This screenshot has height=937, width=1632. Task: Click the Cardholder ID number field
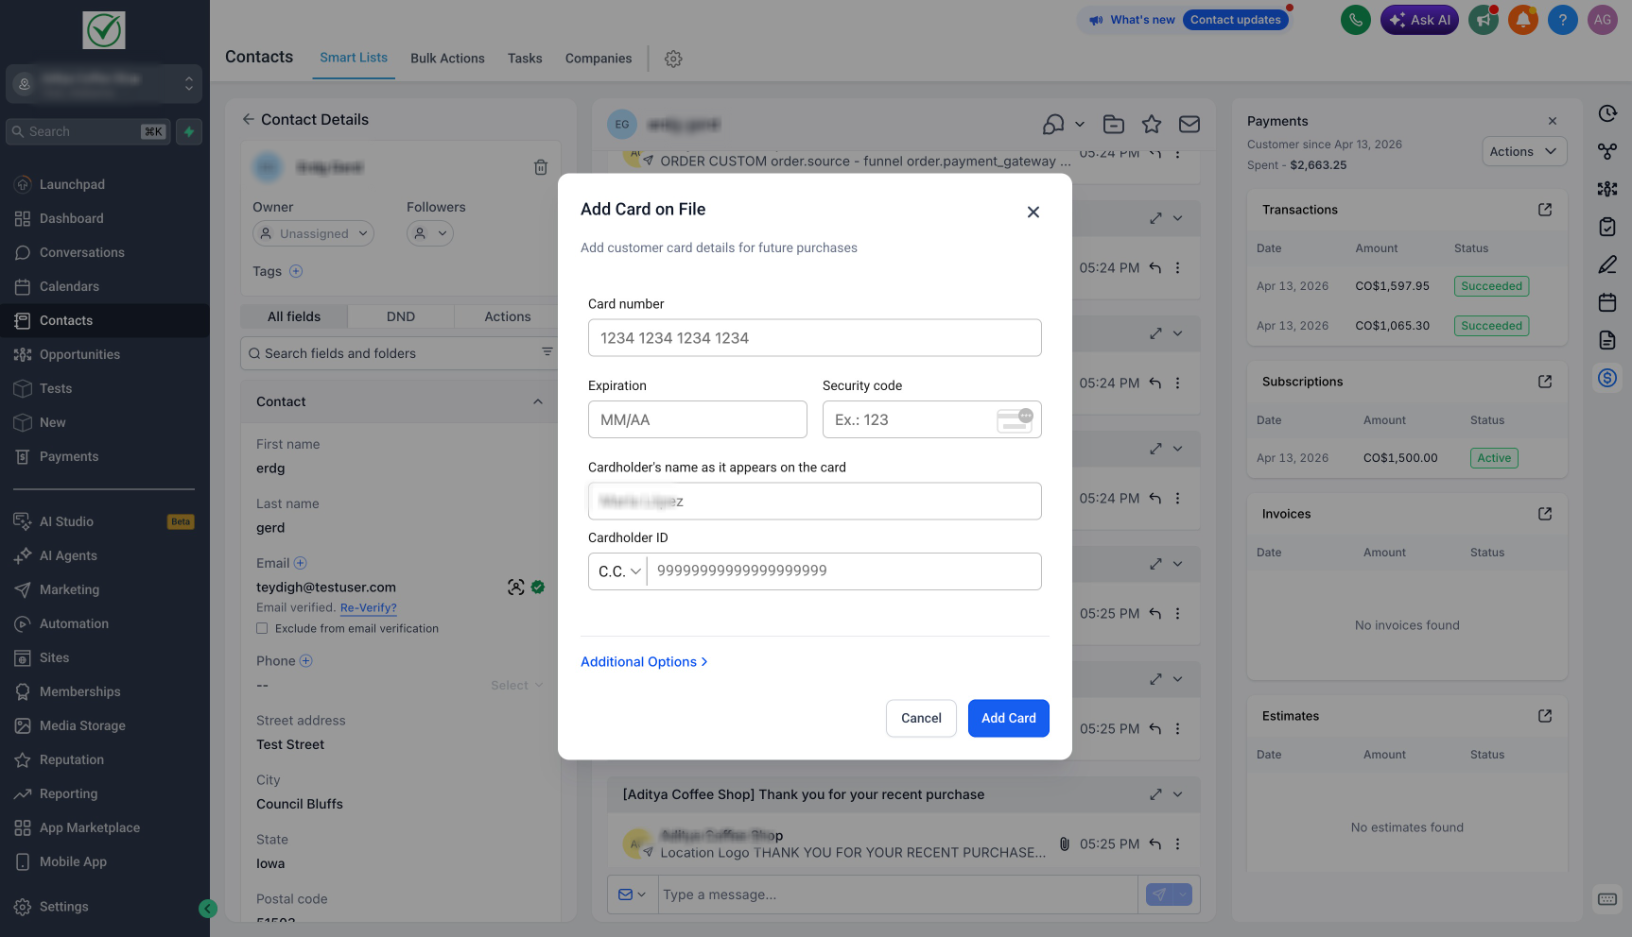[x=844, y=571]
